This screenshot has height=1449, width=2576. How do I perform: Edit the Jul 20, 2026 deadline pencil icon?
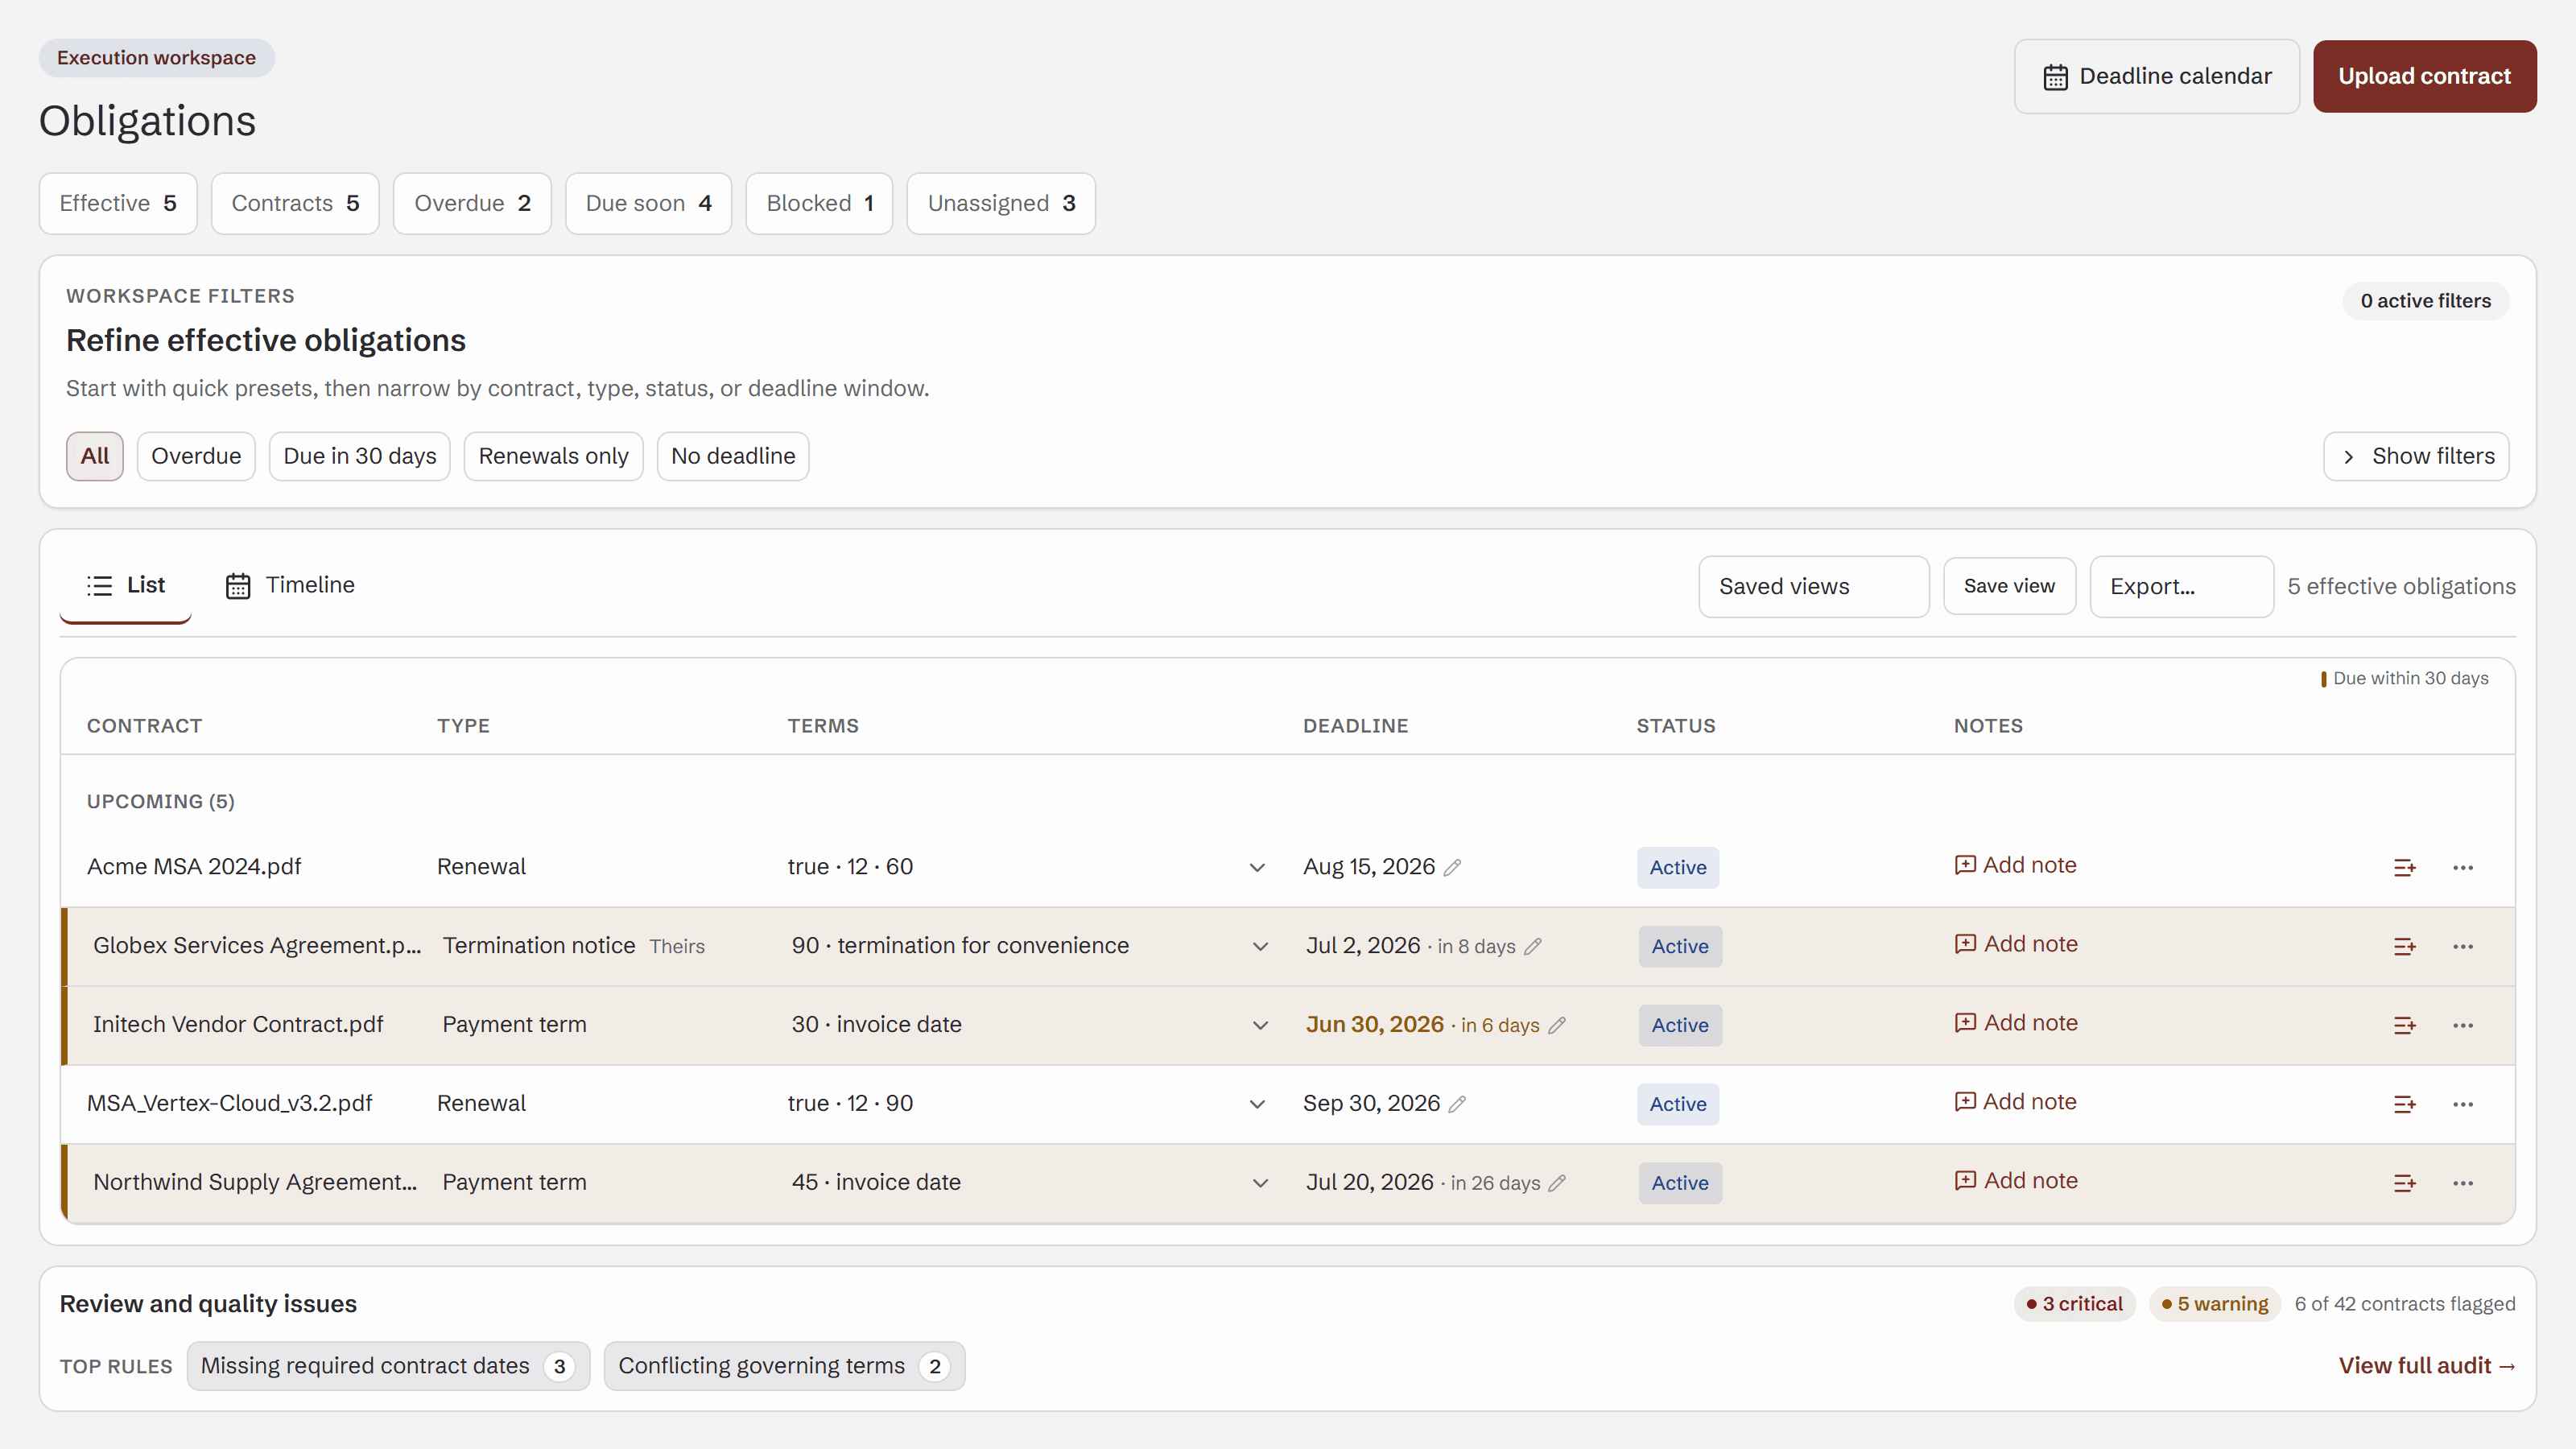1557,1183
